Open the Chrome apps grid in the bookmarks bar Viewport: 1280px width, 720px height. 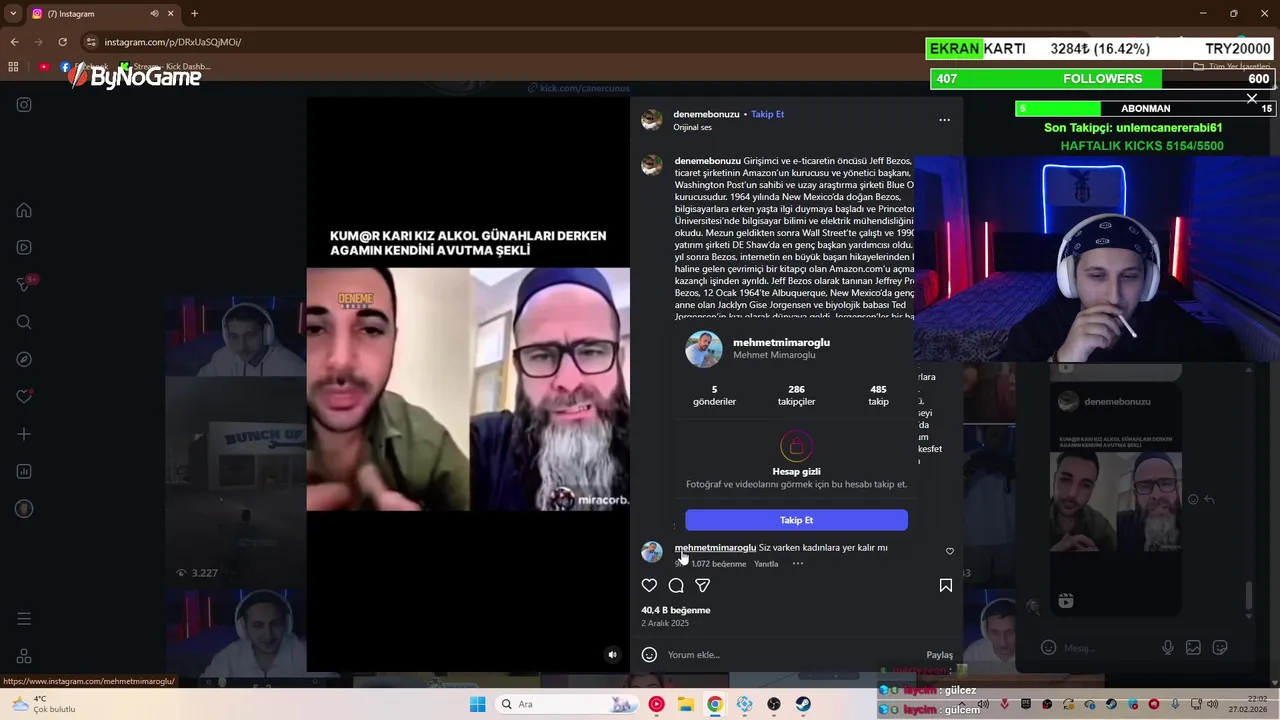[x=13, y=67]
